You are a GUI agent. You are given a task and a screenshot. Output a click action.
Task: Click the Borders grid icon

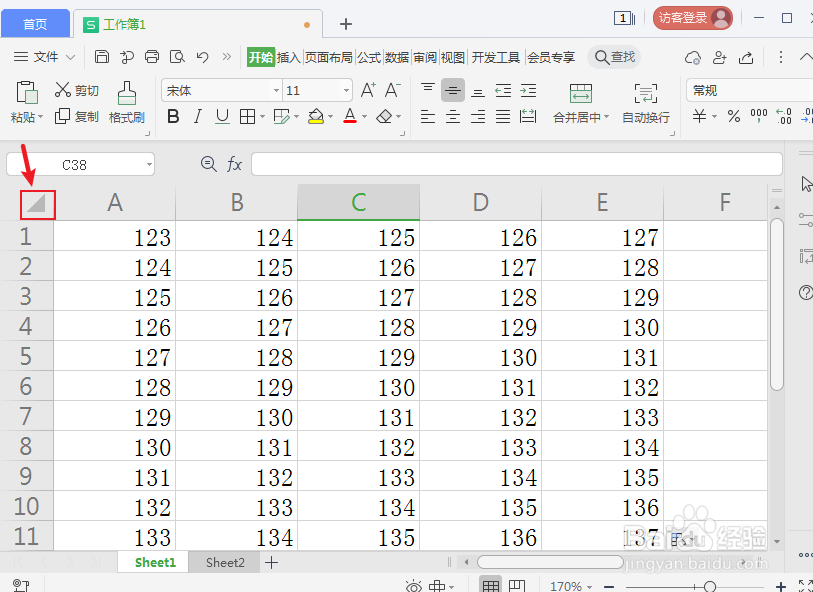pyautogui.click(x=247, y=117)
